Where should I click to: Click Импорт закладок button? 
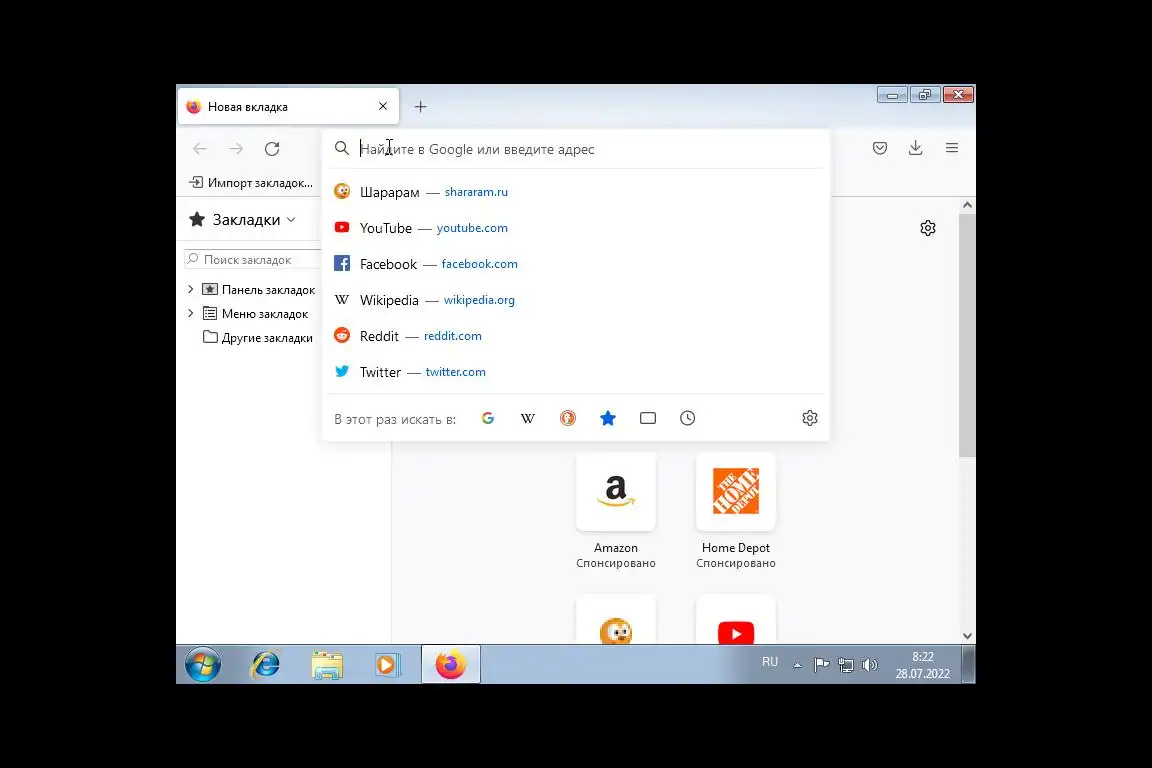click(251, 182)
